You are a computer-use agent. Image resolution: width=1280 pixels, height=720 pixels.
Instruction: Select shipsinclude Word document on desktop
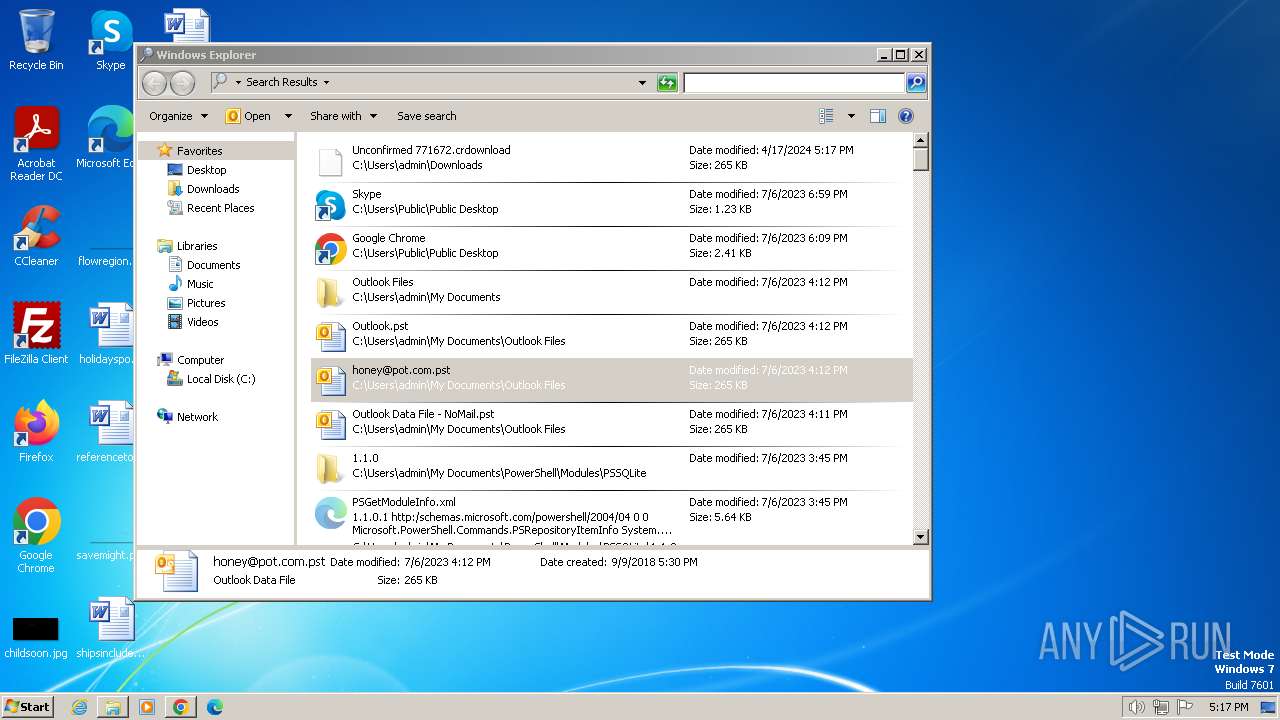point(110,628)
